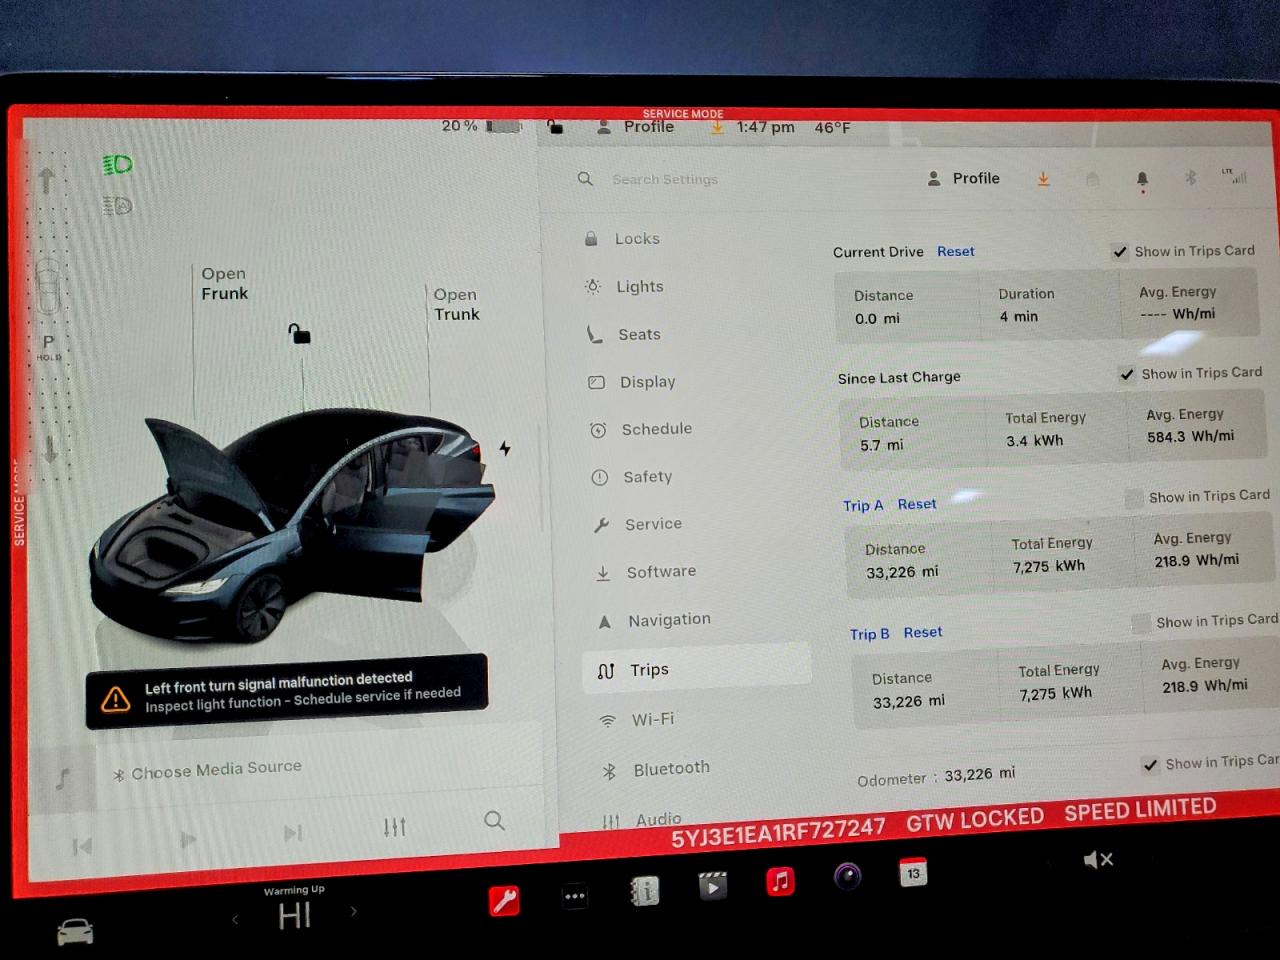1280x960 pixels.
Task: Tap the HI cabin temperature display
Action: pyautogui.click(x=295, y=915)
